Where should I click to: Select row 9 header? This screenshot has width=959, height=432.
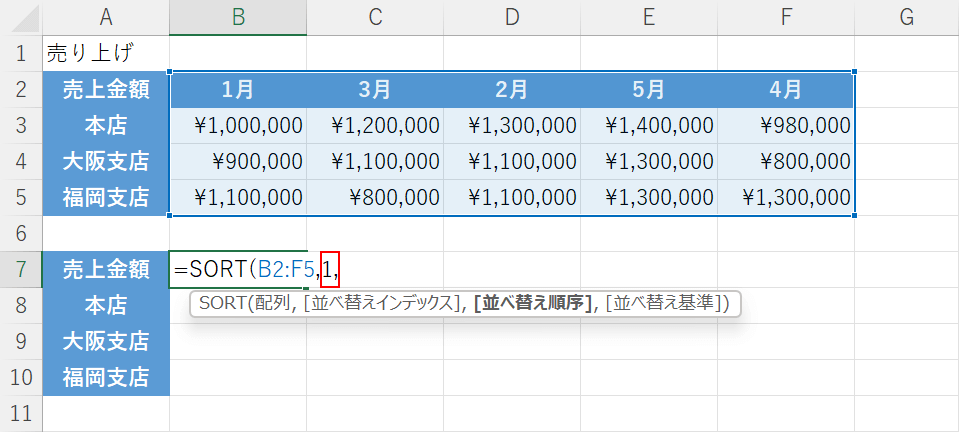[21, 341]
